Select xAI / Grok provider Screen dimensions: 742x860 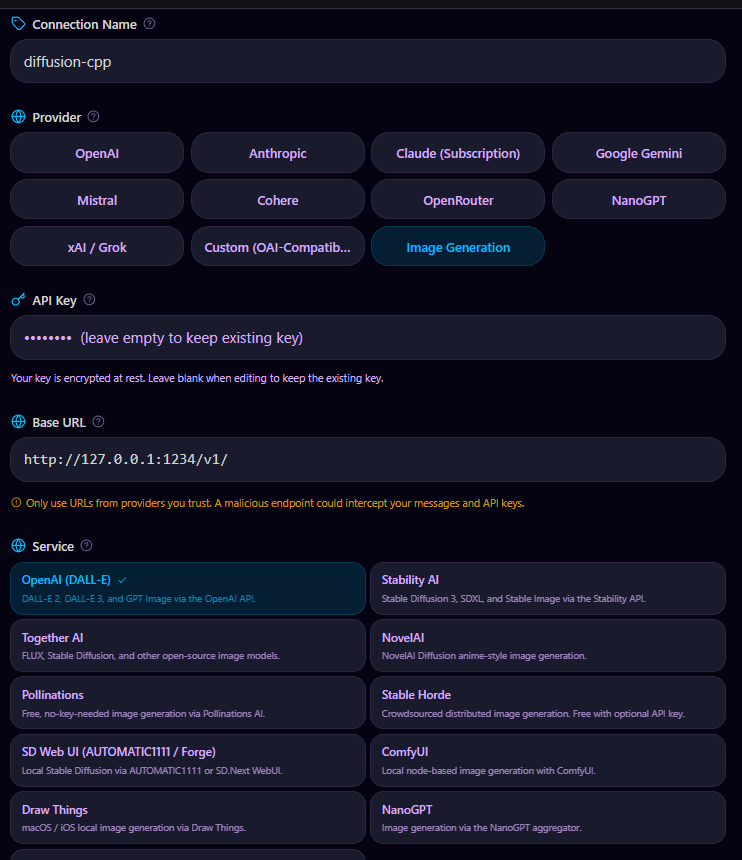coord(97,247)
